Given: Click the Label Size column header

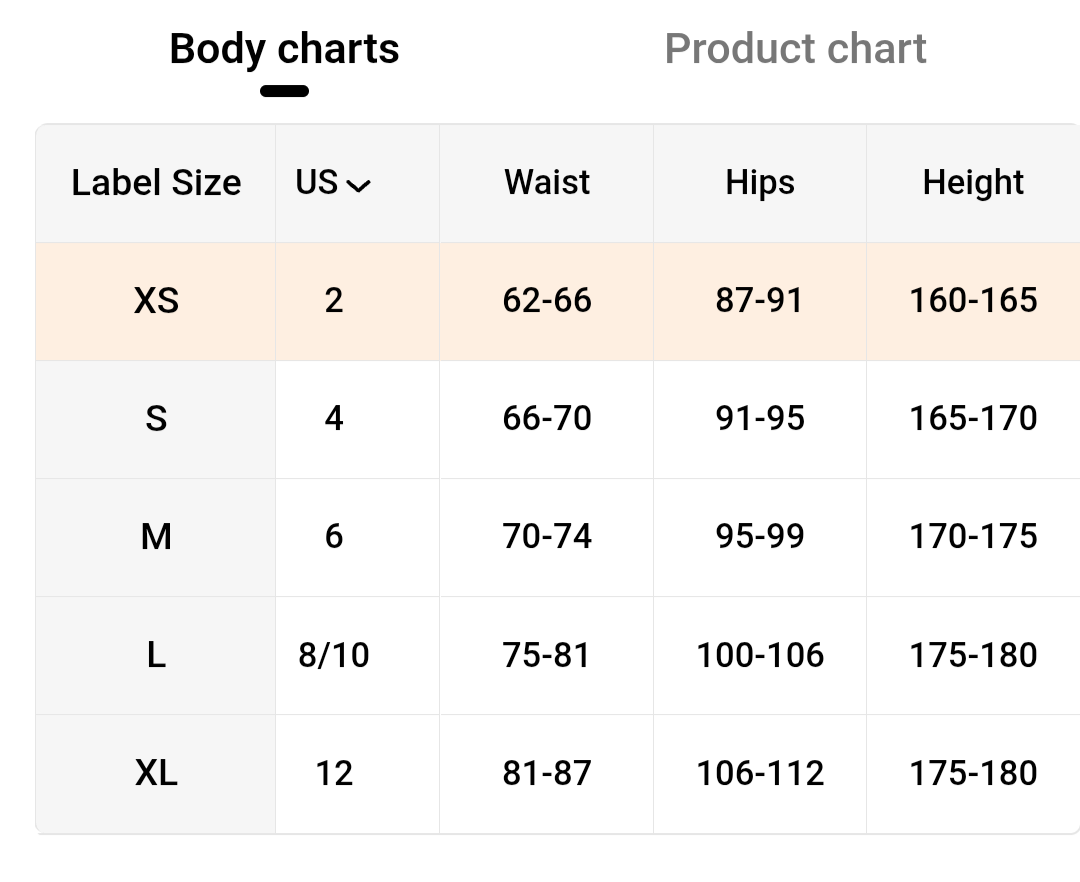Looking at the screenshot, I should click(156, 183).
